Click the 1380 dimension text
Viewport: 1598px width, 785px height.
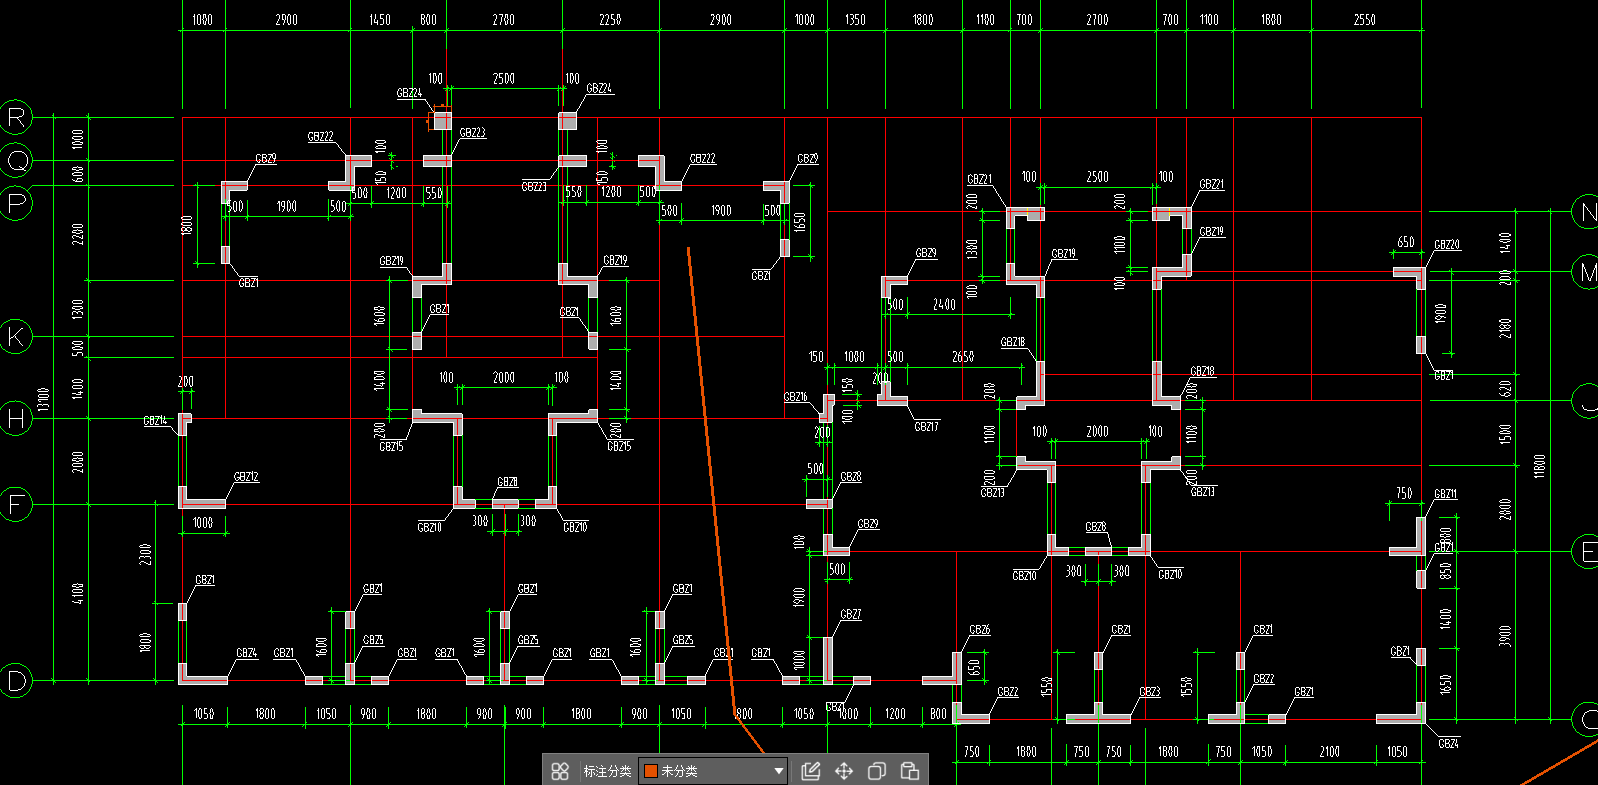(x=972, y=248)
